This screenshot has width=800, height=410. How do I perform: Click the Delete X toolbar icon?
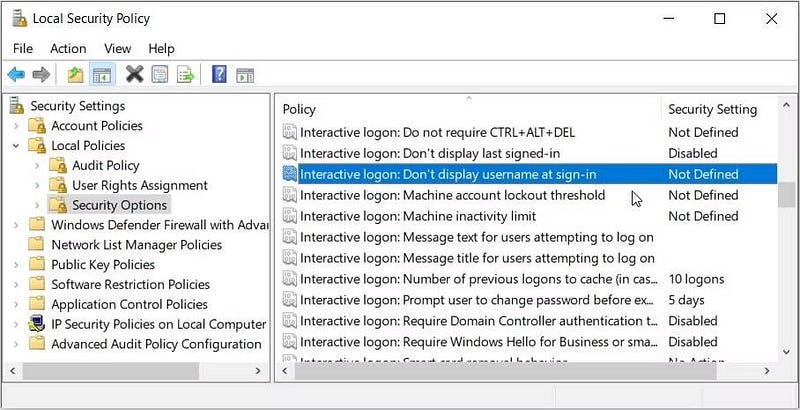tap(135, 74)
